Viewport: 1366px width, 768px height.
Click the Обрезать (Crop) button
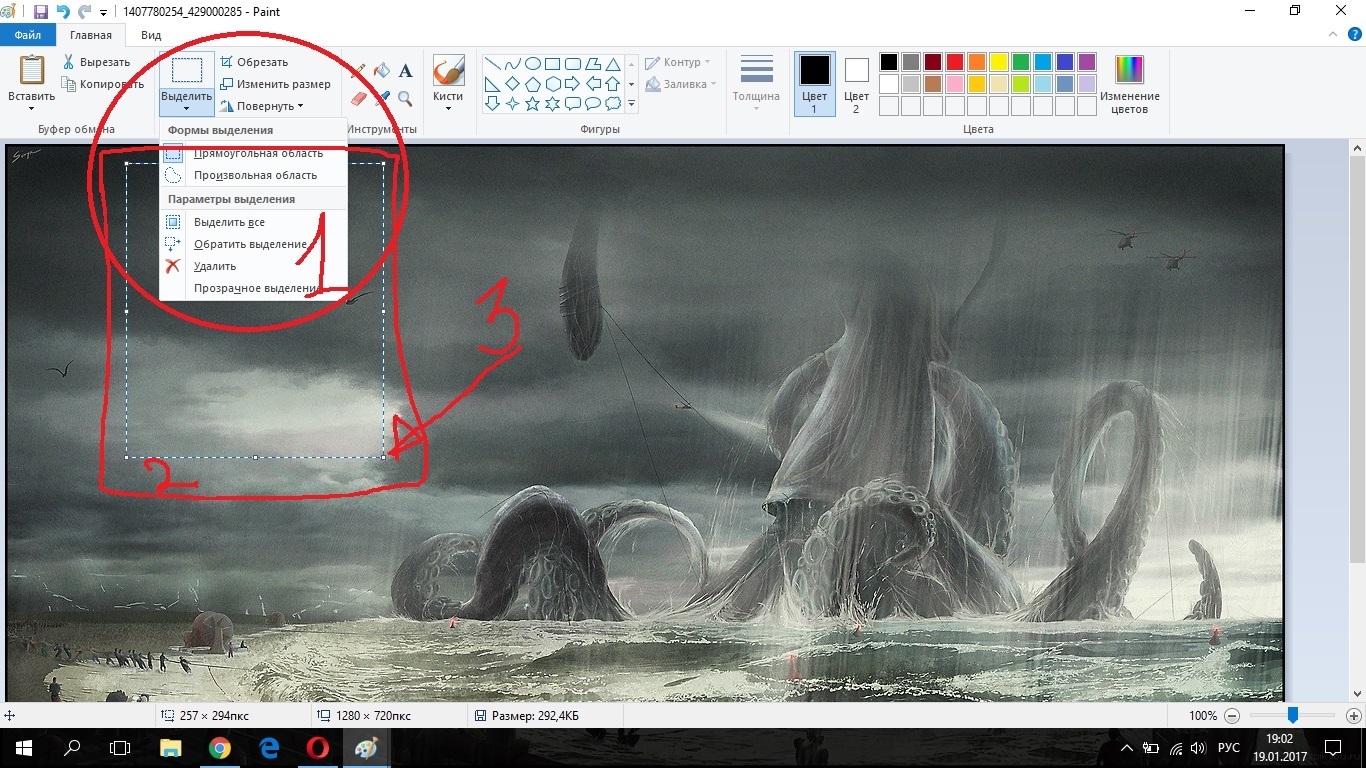pyautogui.click(x=254, y=62)
